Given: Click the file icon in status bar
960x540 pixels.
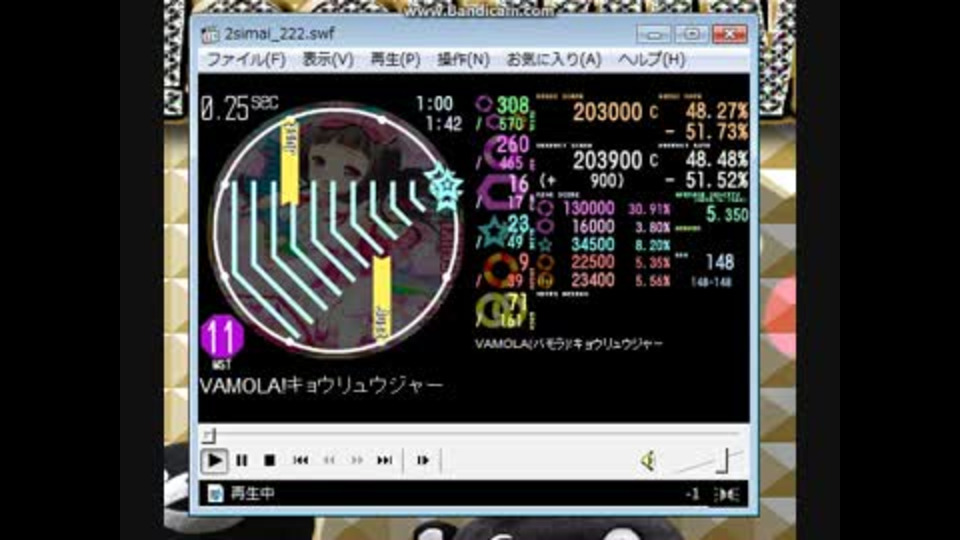Looking at the screenshot, I should tap(215, 493).
